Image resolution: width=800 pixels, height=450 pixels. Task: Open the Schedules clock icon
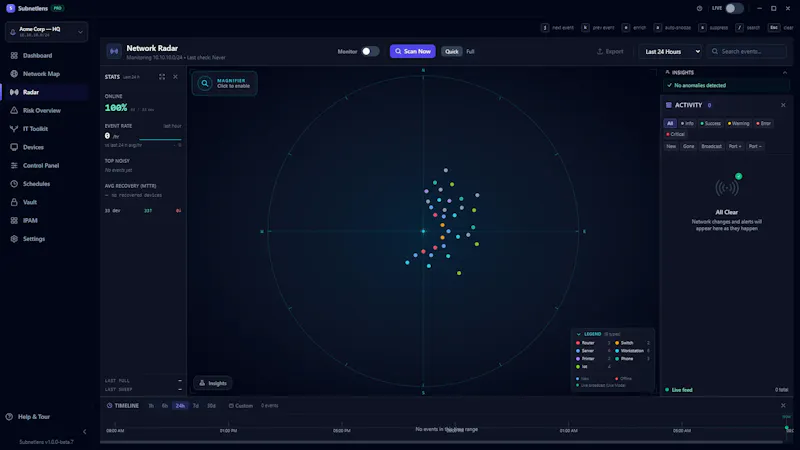point(14,184)
